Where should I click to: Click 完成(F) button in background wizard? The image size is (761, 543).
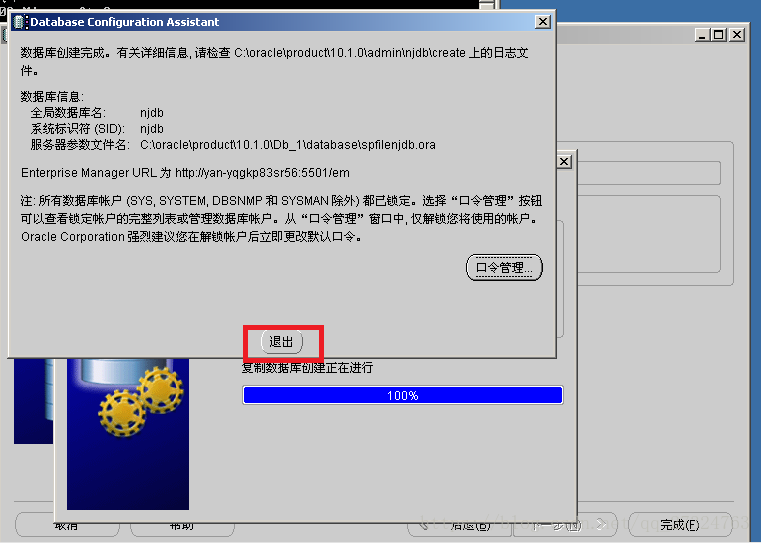coord(680,525)
